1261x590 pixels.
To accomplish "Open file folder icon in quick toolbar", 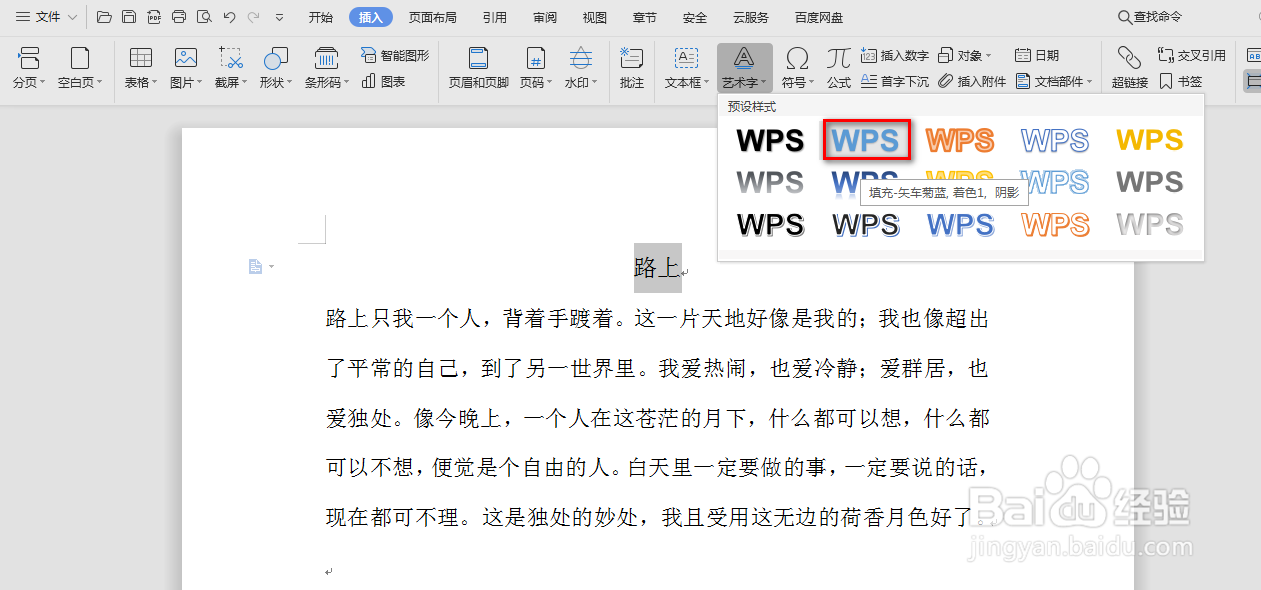I will pyautogui.click(x=104, y=17).
